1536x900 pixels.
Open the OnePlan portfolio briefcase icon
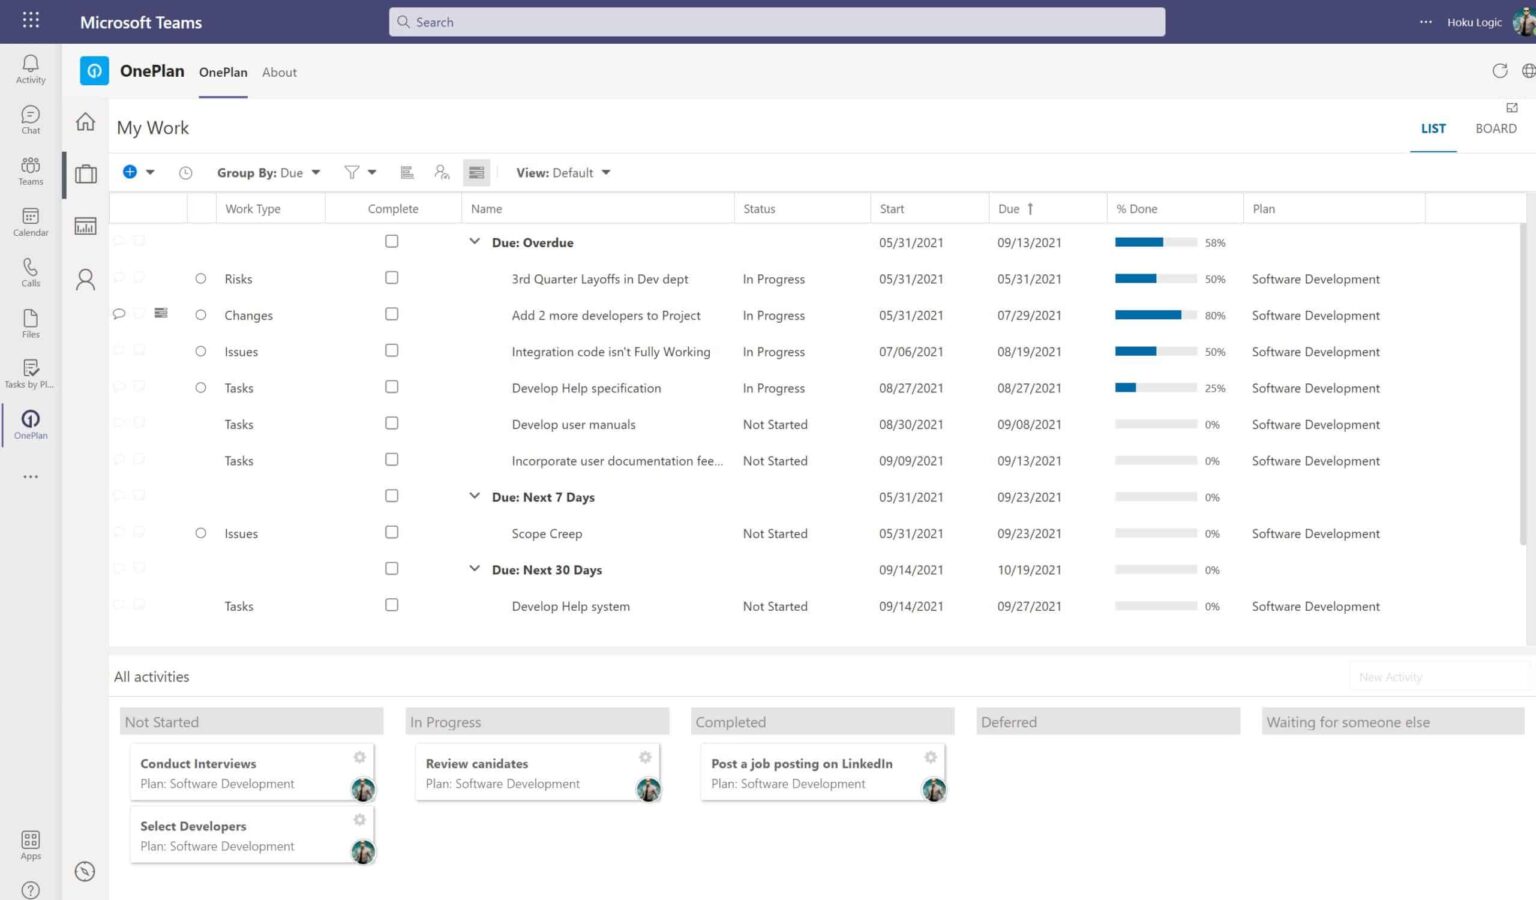(86, 174)
